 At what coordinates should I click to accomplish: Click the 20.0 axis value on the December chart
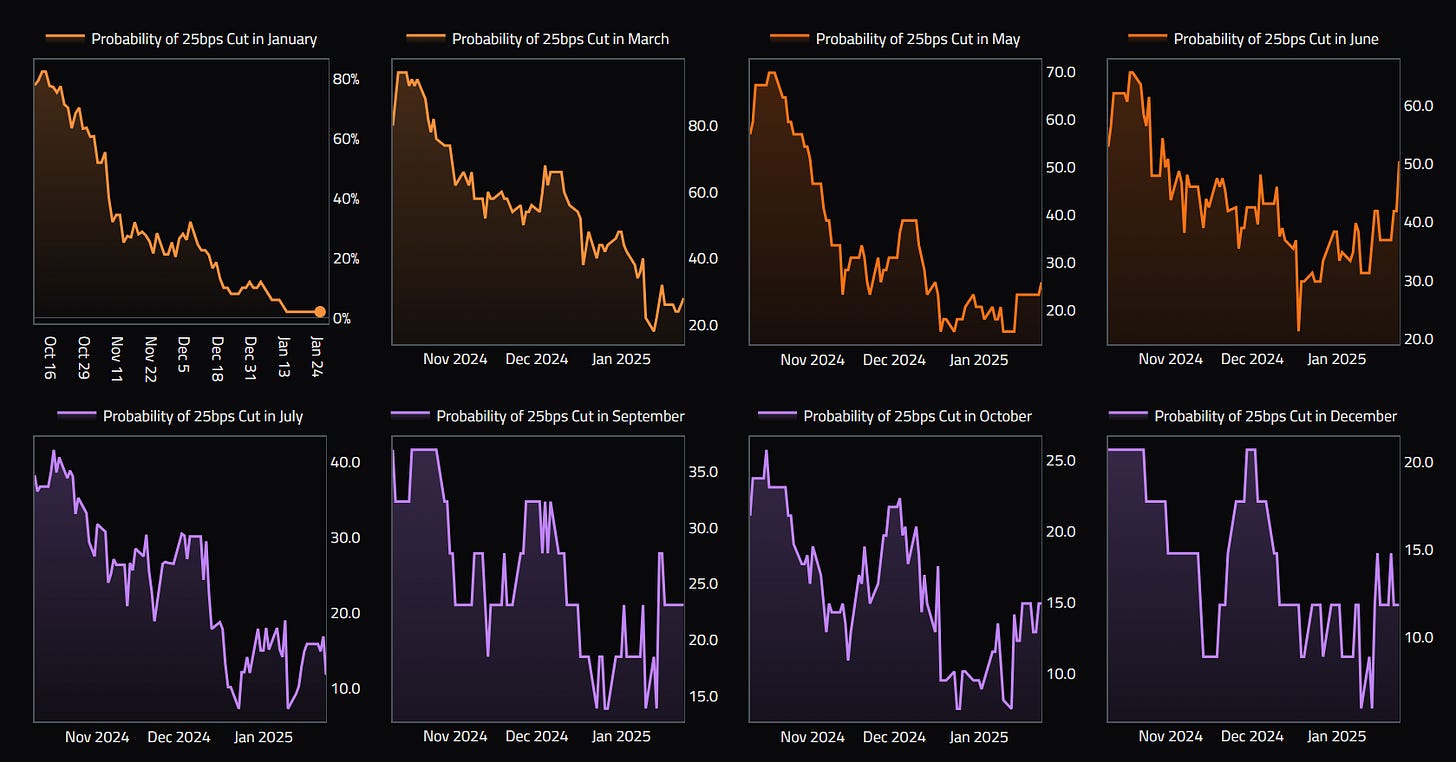click(1421, 463)
